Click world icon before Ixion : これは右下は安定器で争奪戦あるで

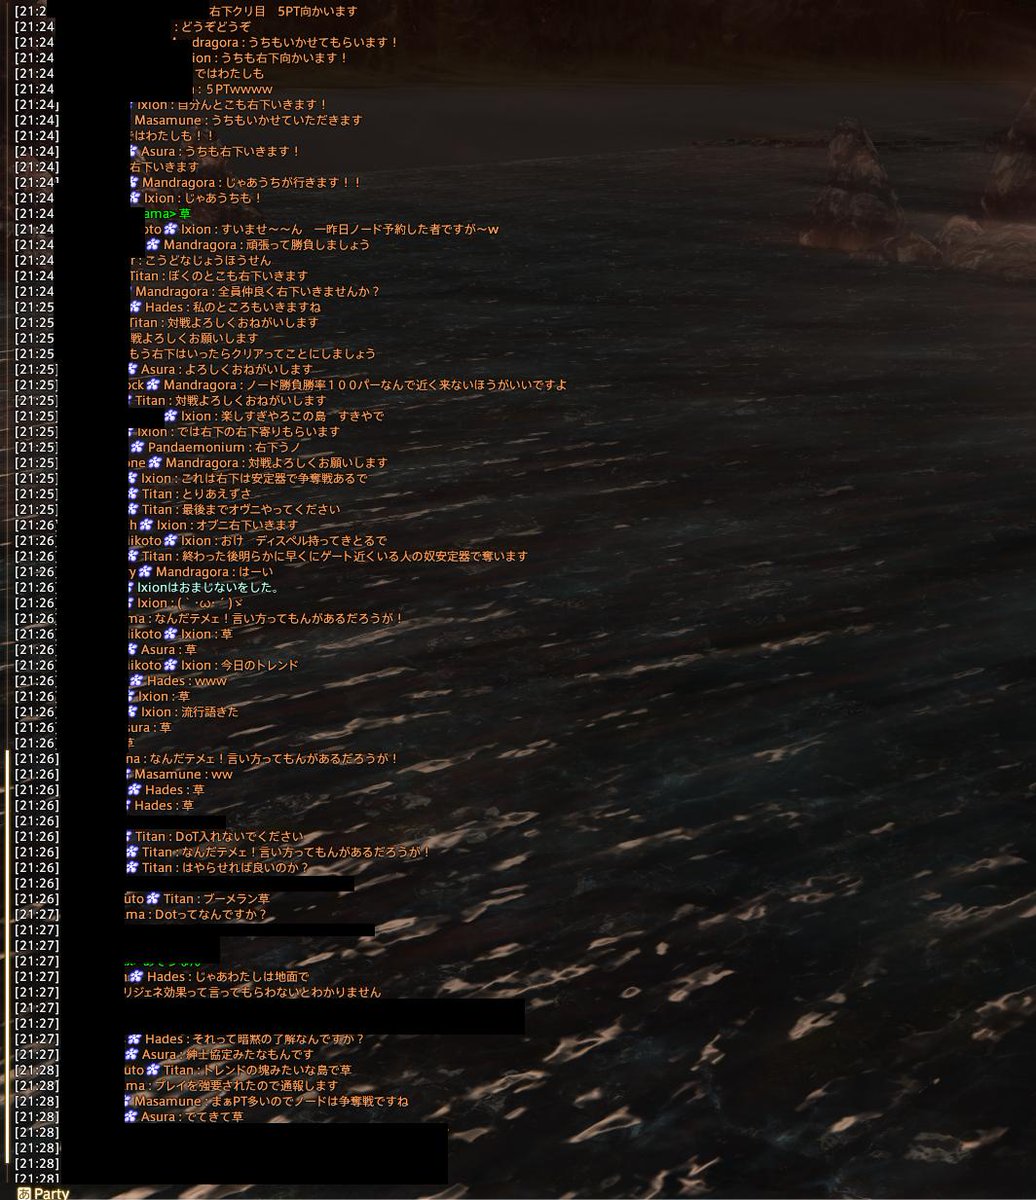tap(134, 478)
